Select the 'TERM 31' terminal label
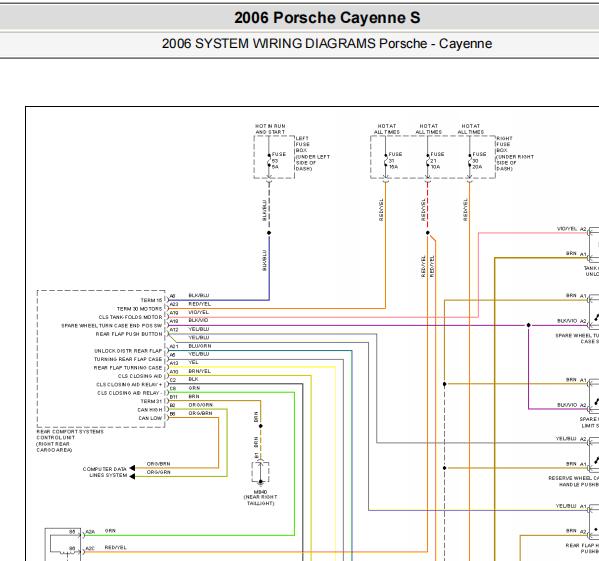 pos(151,401)
